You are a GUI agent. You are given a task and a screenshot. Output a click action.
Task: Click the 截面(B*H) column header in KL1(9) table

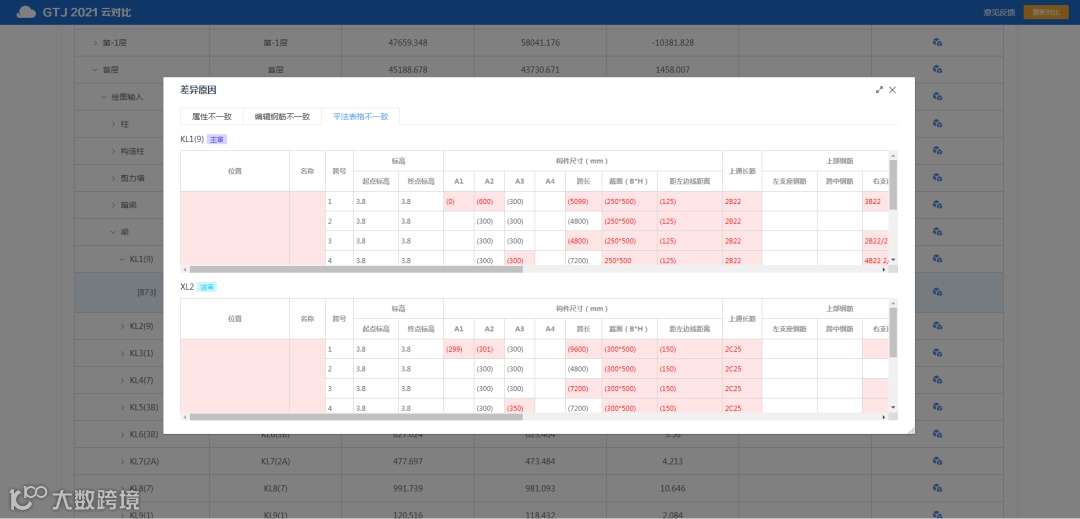tap(630, 182)
